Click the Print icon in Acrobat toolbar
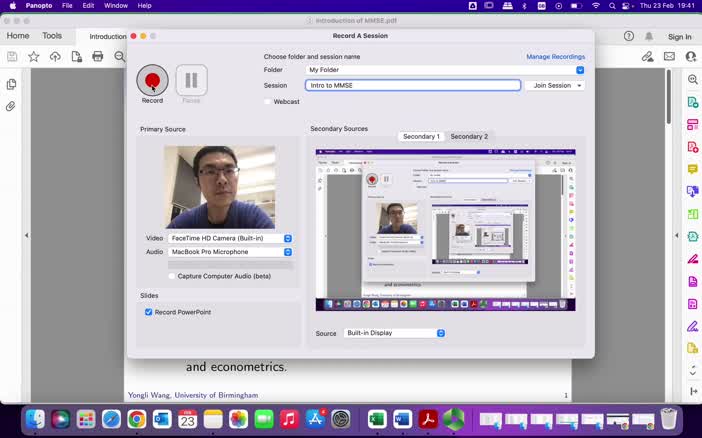The width and height of the screenshot is (702, 438). (x=98, y=57)
